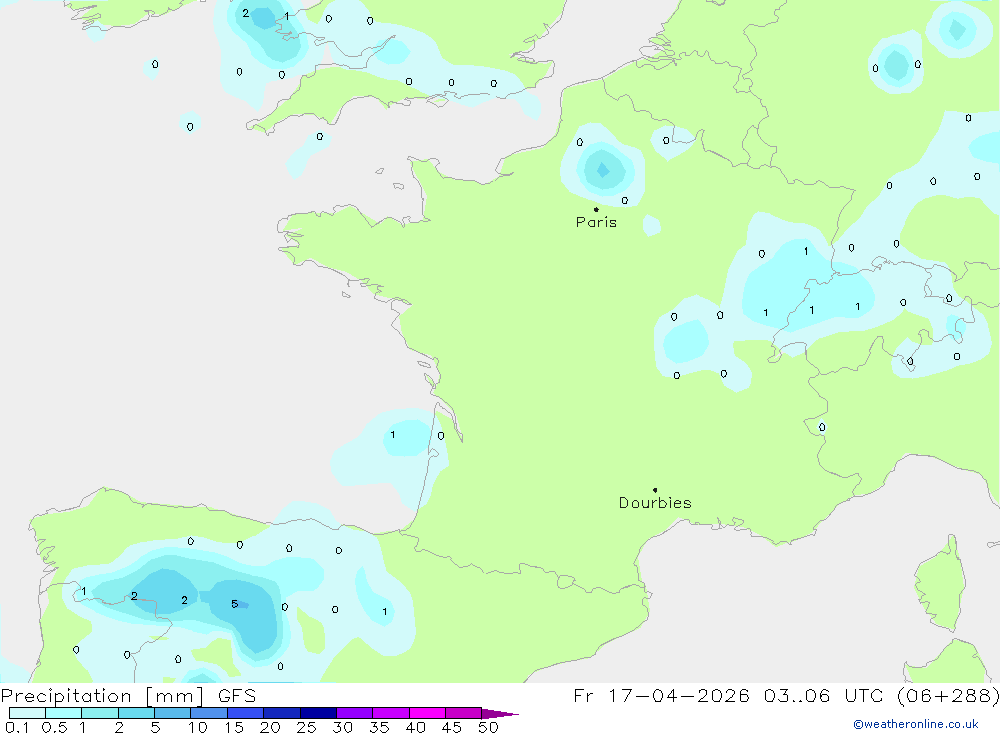This screenshot has width=1000, height=733.
Task: Pick the 10–15 mm legend swatch
Action: tap(209, 713)
